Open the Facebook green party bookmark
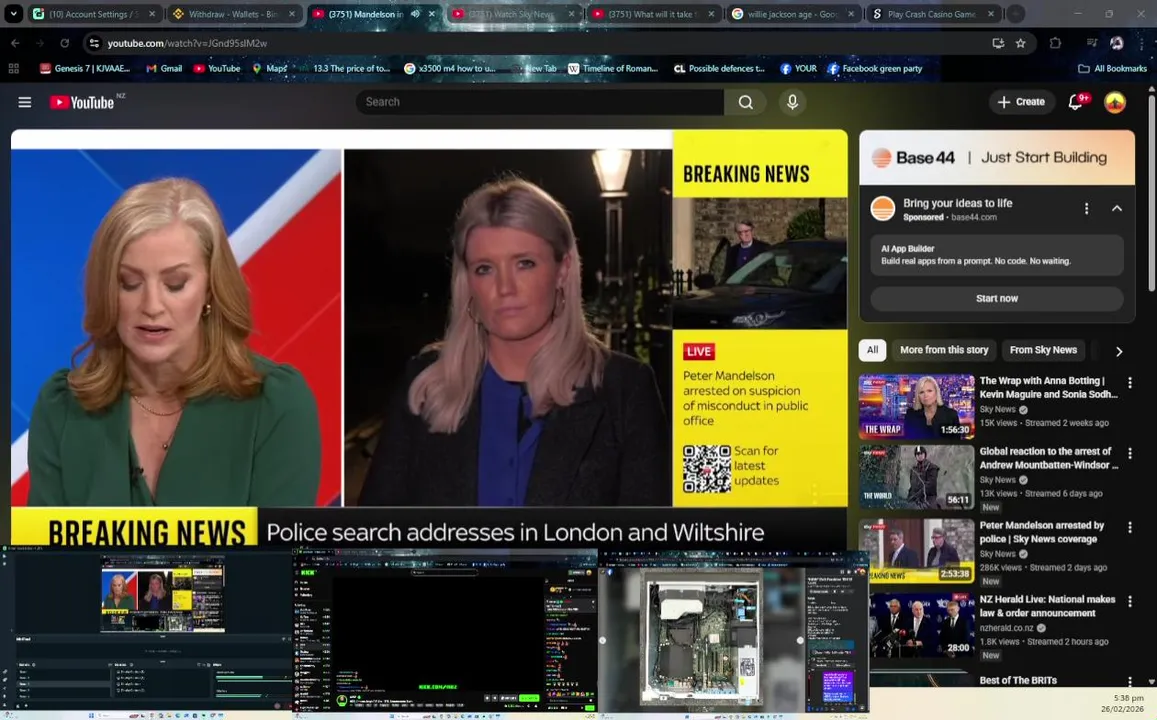The height and width of the screenshot is (720, 1157). pyautogui.click(x=875, y=69)
